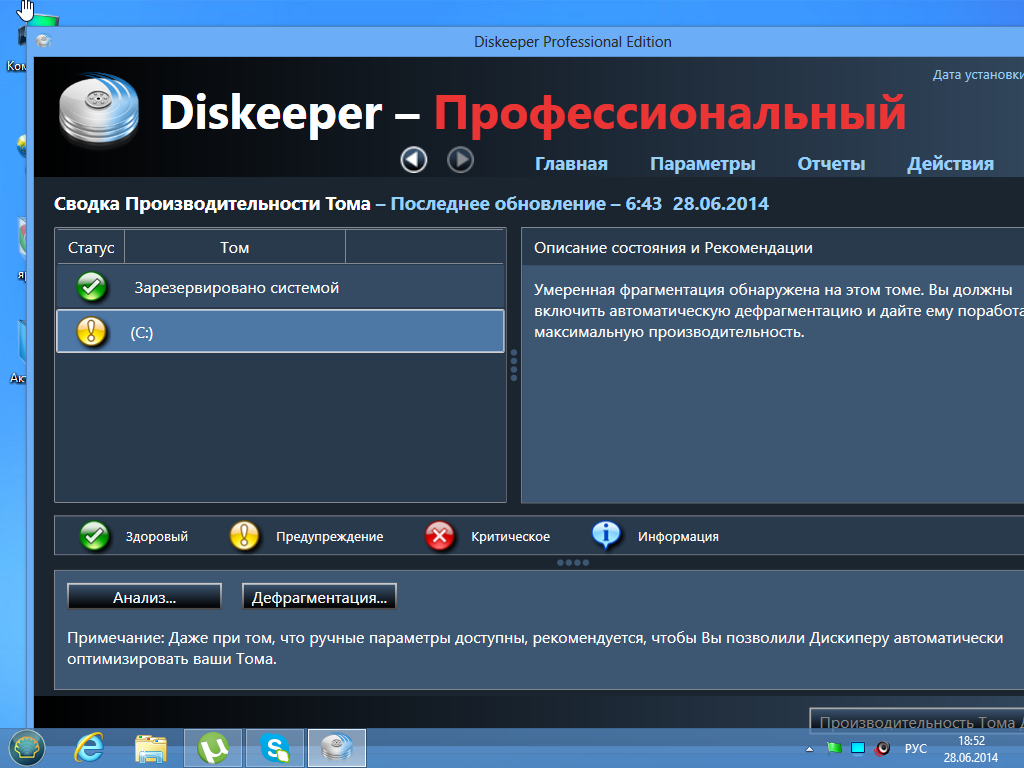Click the Дефрагментация... button
Image resolution: width=1024 pixels, height=768 pixels.
click(319, 597)
